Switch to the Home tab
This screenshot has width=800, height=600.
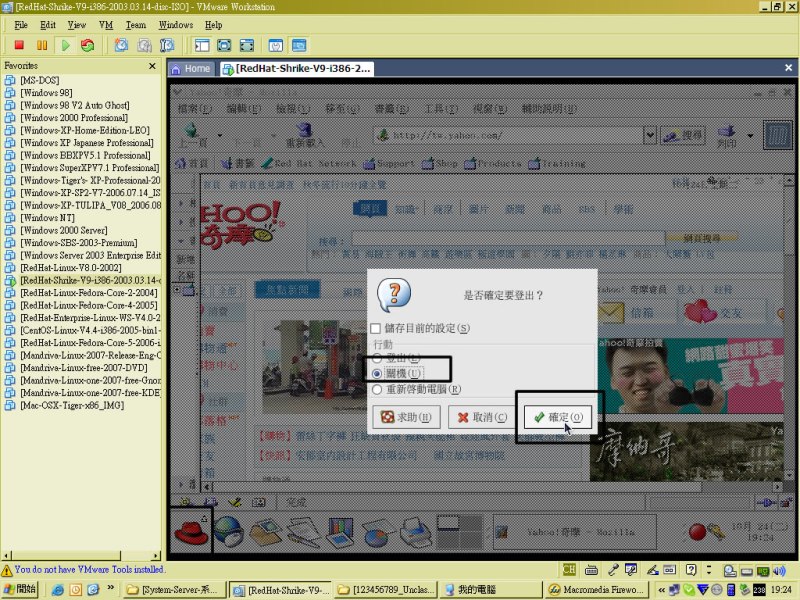click(x=191, y=69)
